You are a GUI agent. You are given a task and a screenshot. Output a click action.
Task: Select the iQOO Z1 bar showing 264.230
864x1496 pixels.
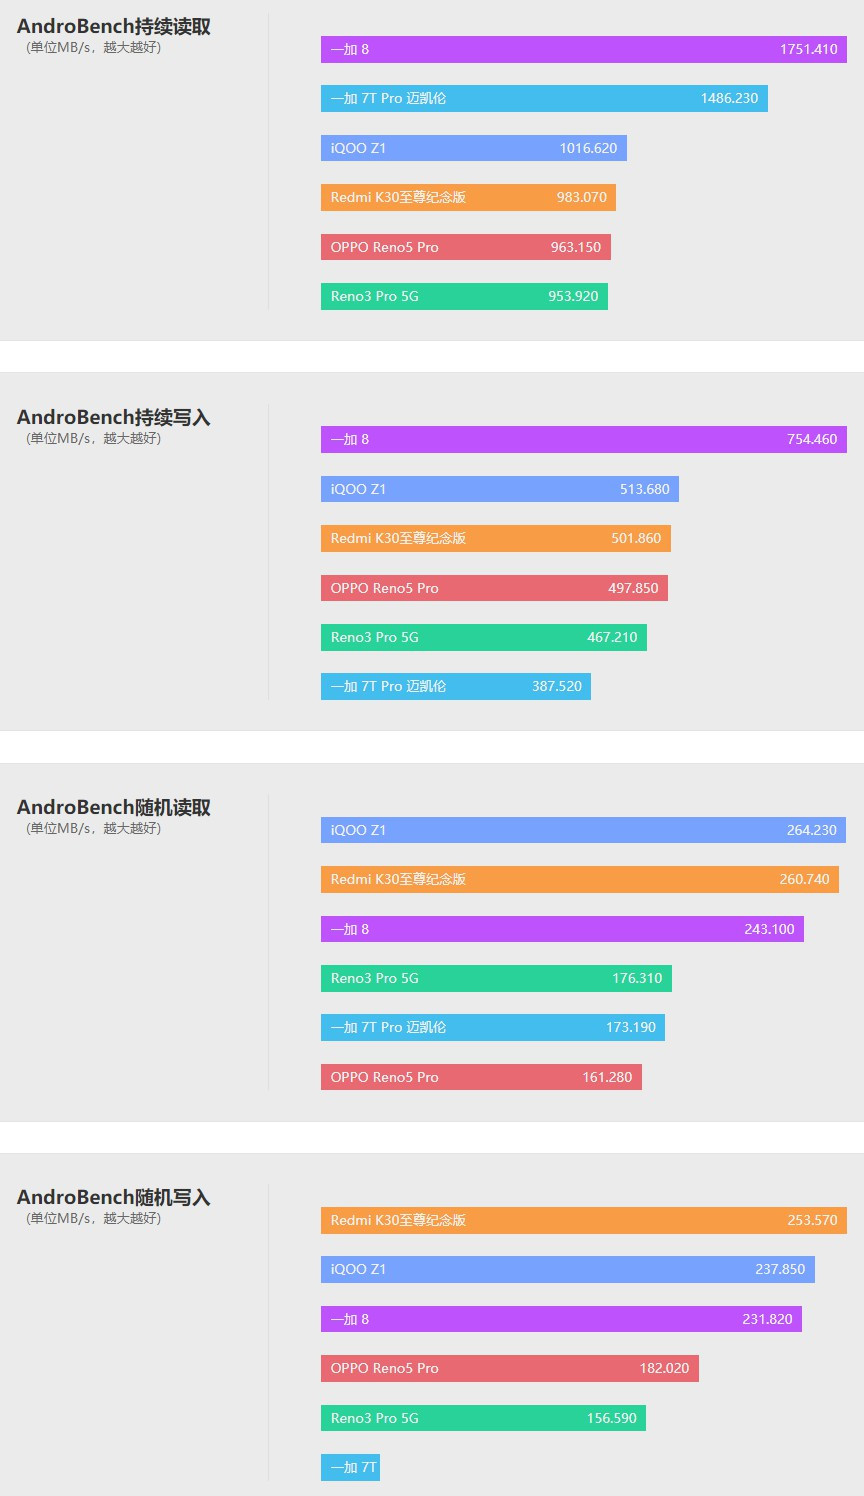point(584,830)
